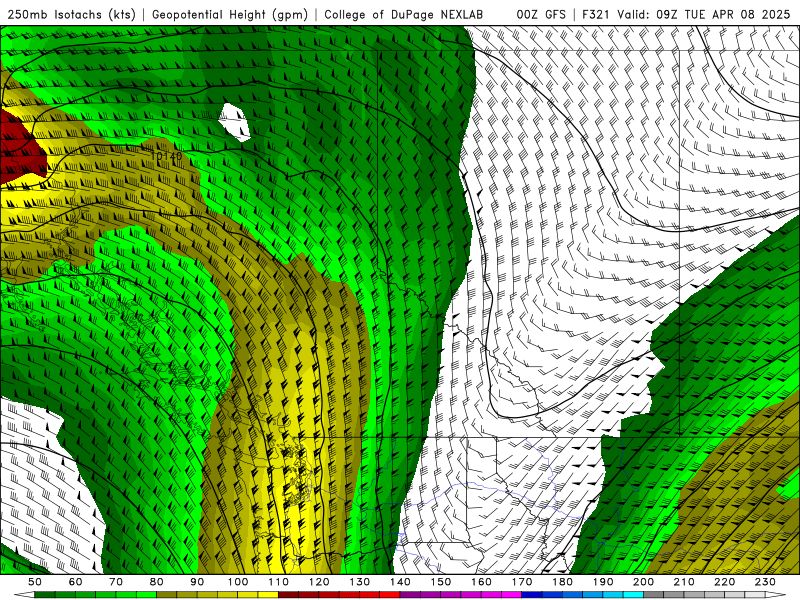Click the 160 value on the color scale
This screenshot has height=600, width=800.
(481, 582)
